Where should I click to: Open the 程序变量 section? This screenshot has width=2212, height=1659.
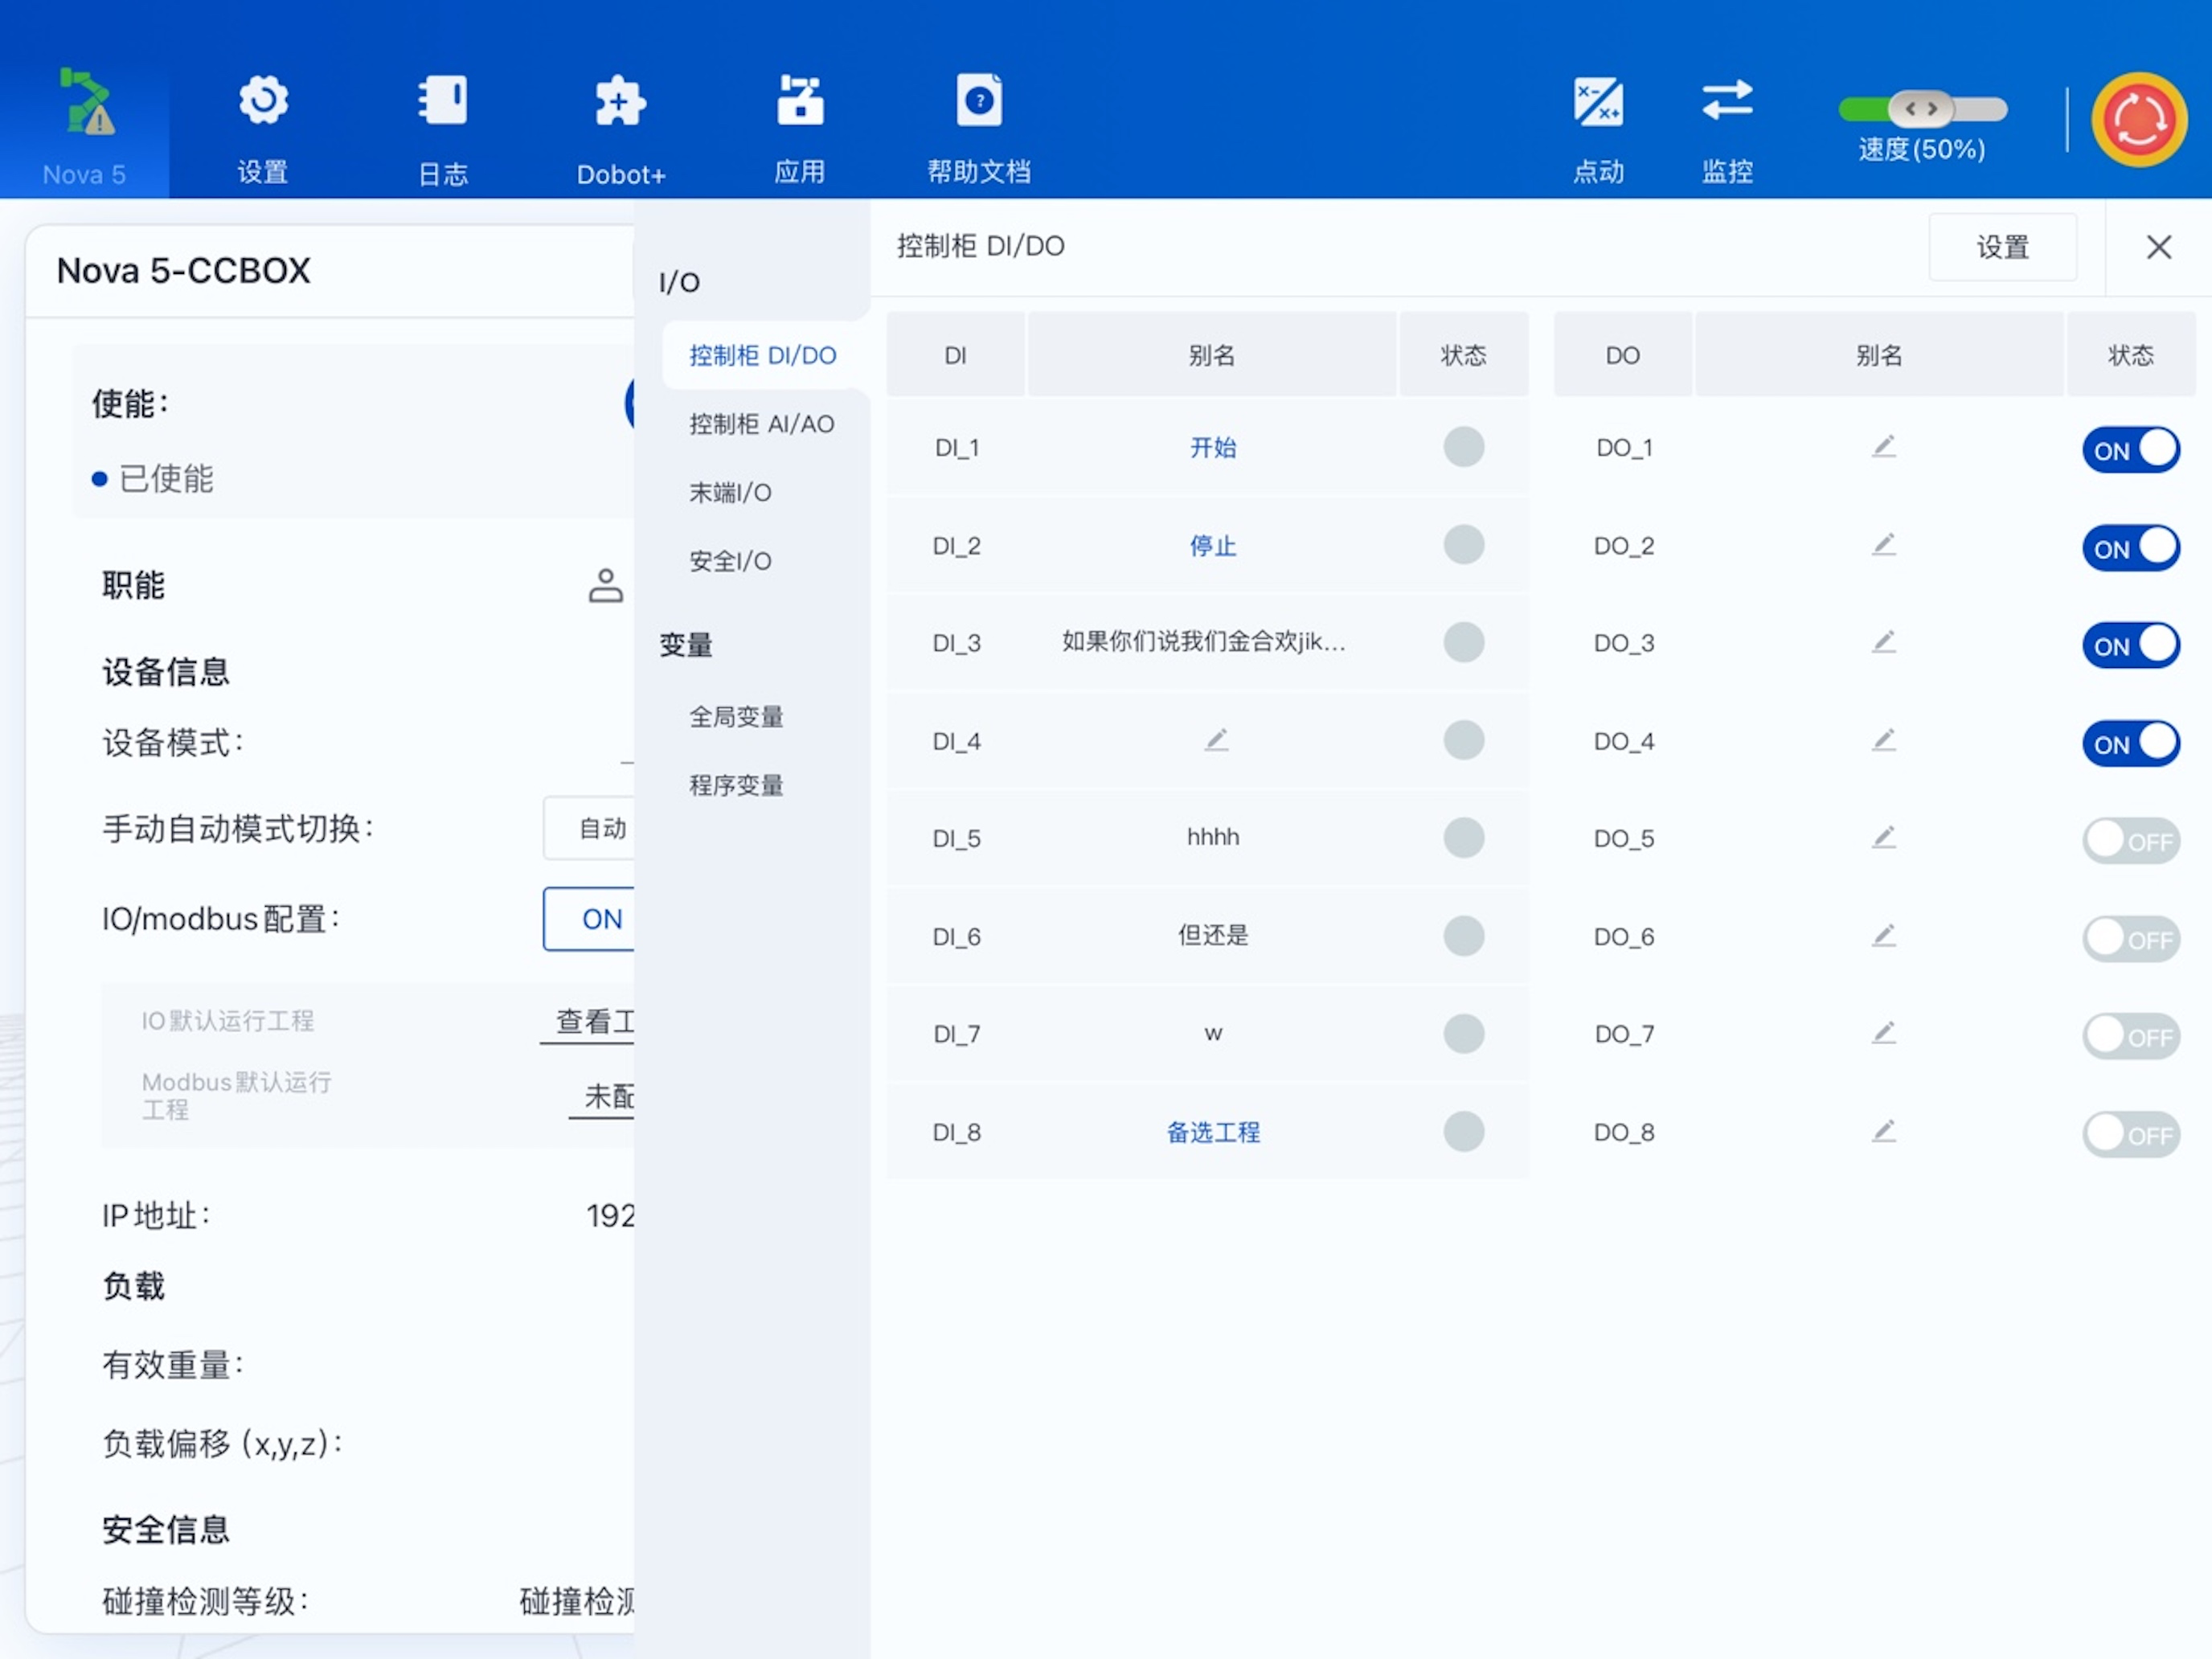coord(736,785)
